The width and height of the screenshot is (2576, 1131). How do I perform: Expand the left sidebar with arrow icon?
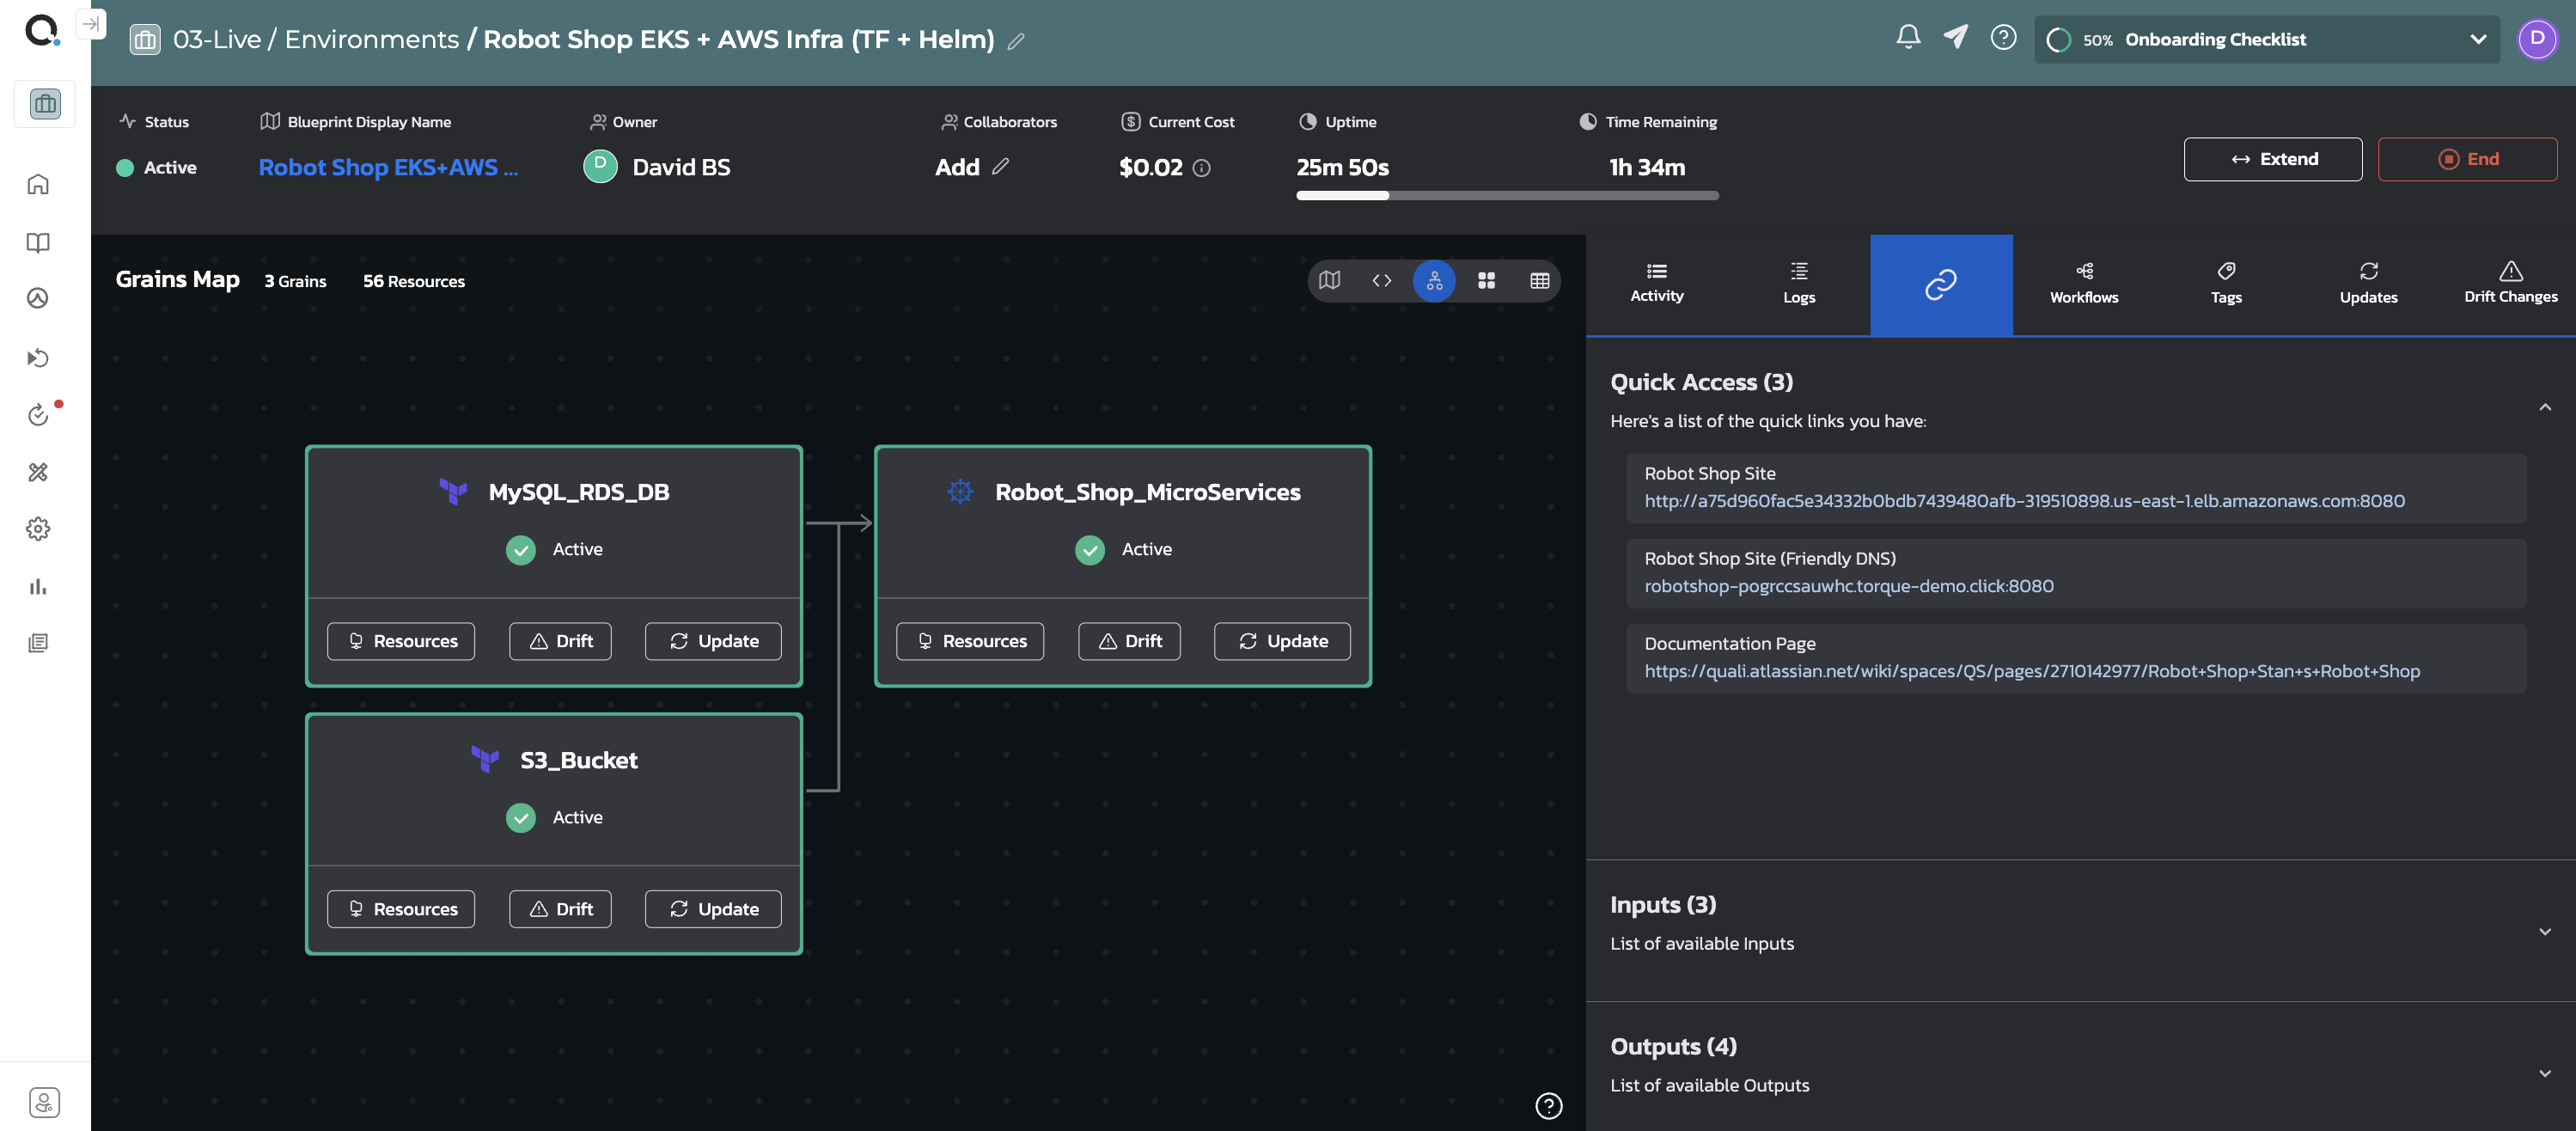click(91, 24)
